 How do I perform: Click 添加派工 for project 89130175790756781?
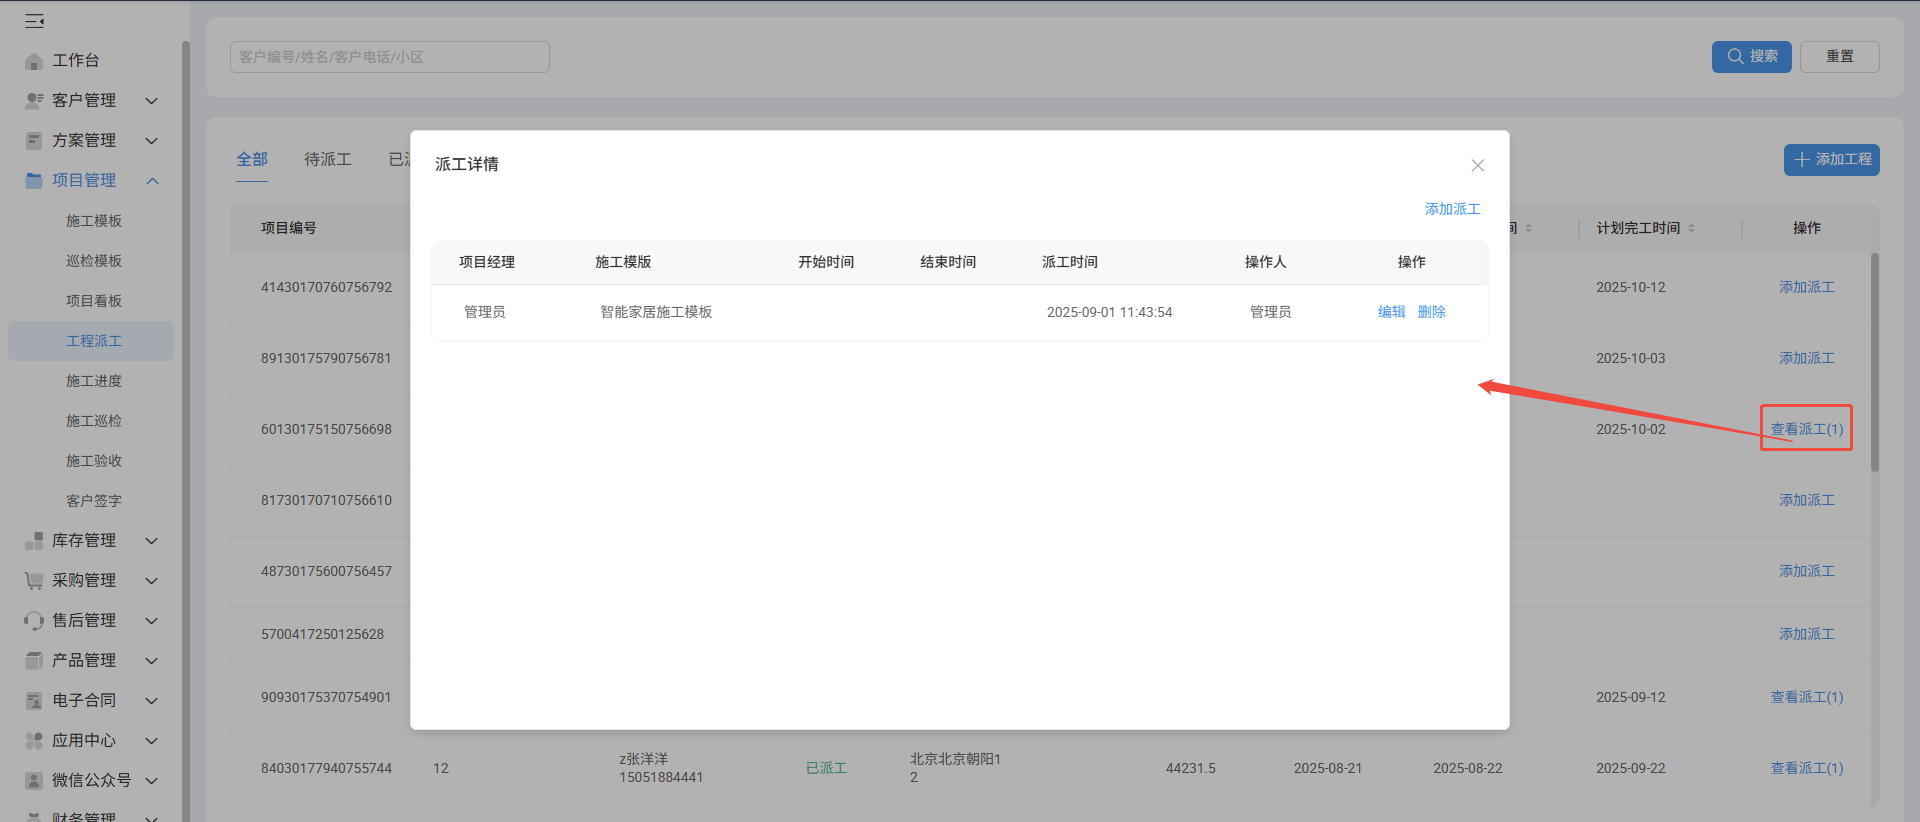[x=1806, y=358]
